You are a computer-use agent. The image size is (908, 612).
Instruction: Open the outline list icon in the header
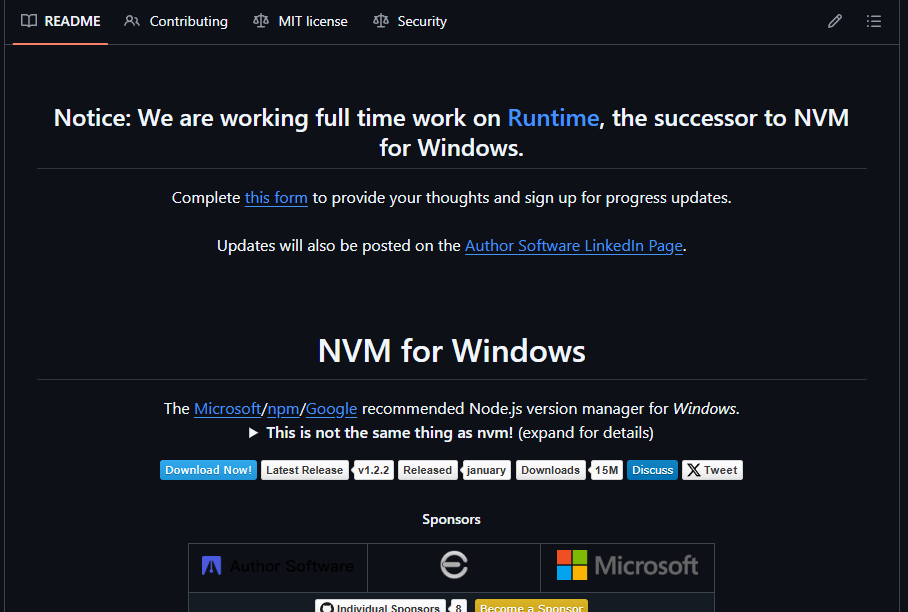pos(874,21)
